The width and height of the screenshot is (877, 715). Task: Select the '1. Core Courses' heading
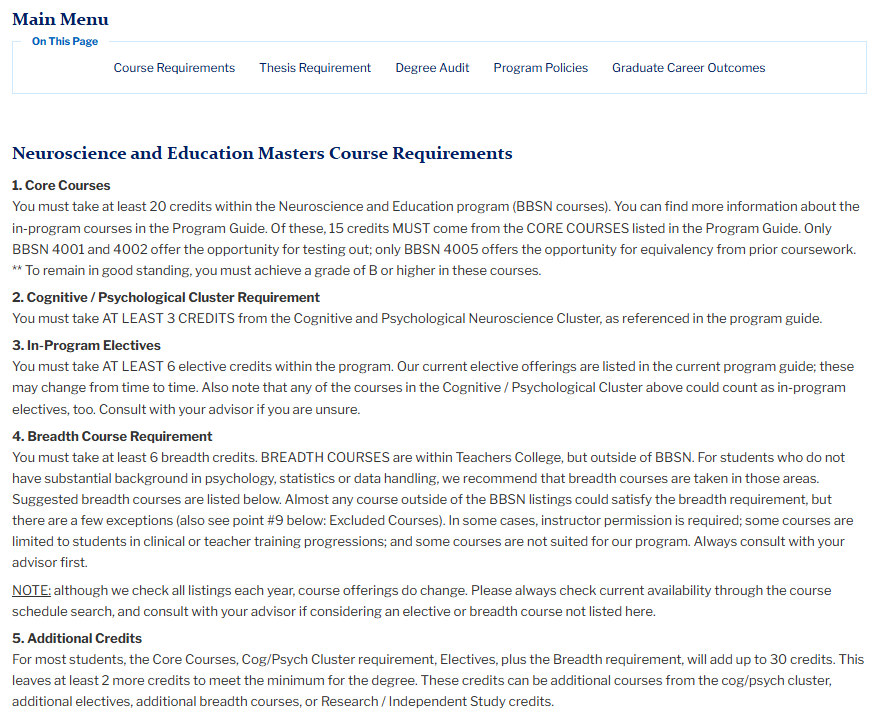61,185
